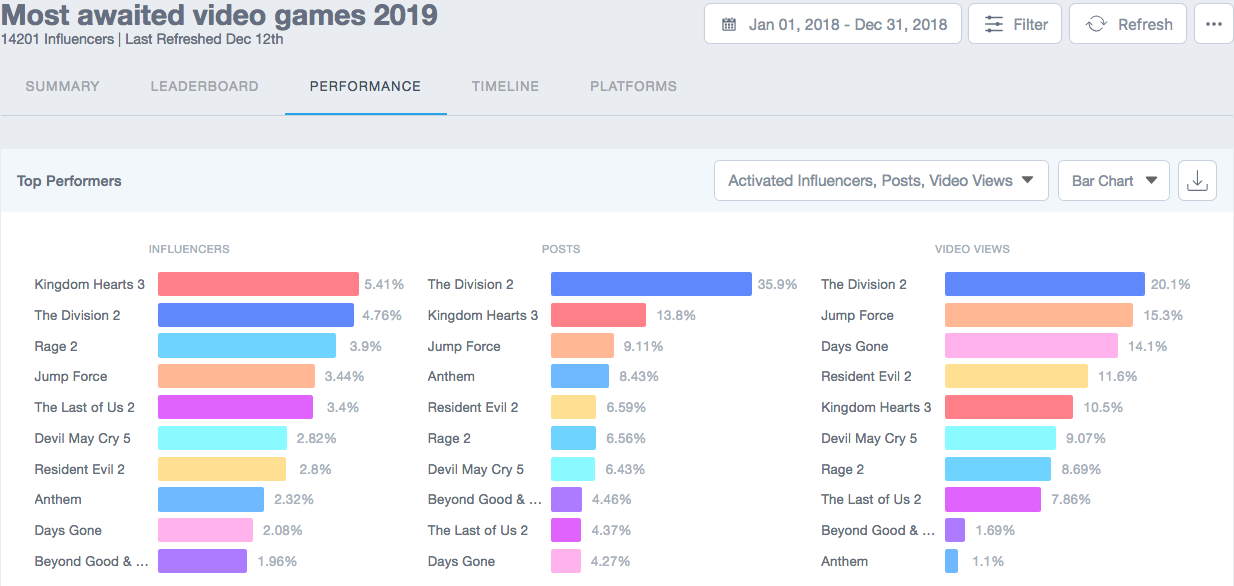The height and width of the screenshot is (586, 1234).
Task: Open the Timeline tab
Action: pyautogui.click(x=505, y=86)
